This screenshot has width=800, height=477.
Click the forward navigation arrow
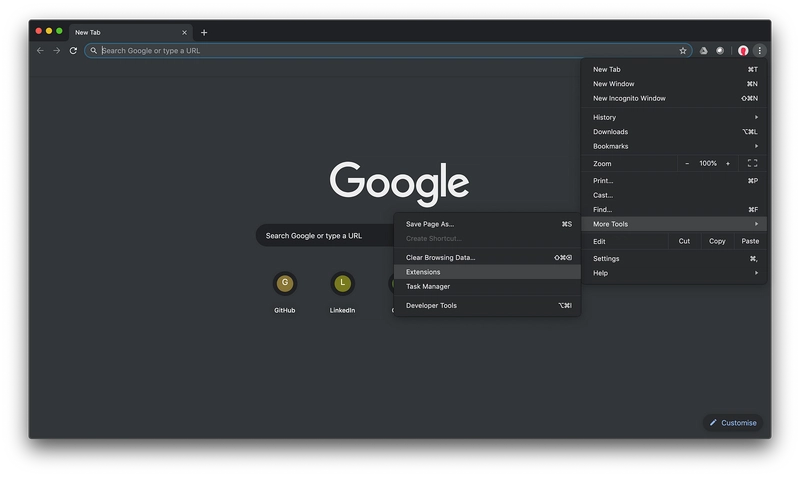tap(57, 51)
